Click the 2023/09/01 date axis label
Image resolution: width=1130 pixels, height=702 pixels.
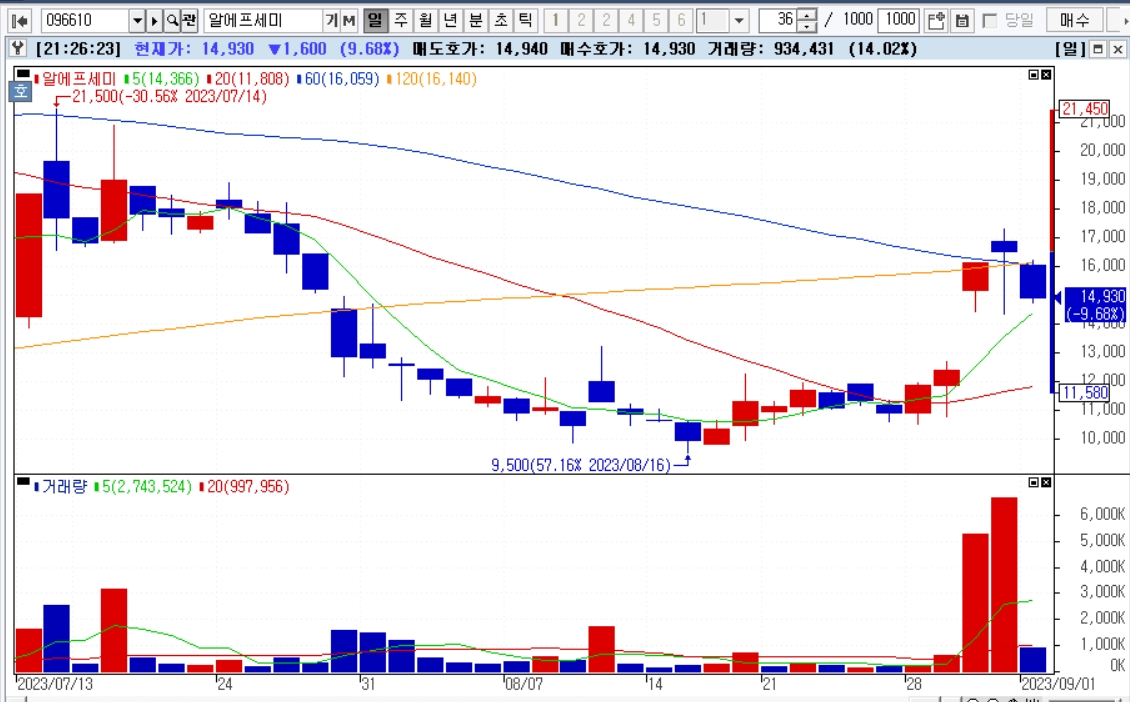(1057, 683)
